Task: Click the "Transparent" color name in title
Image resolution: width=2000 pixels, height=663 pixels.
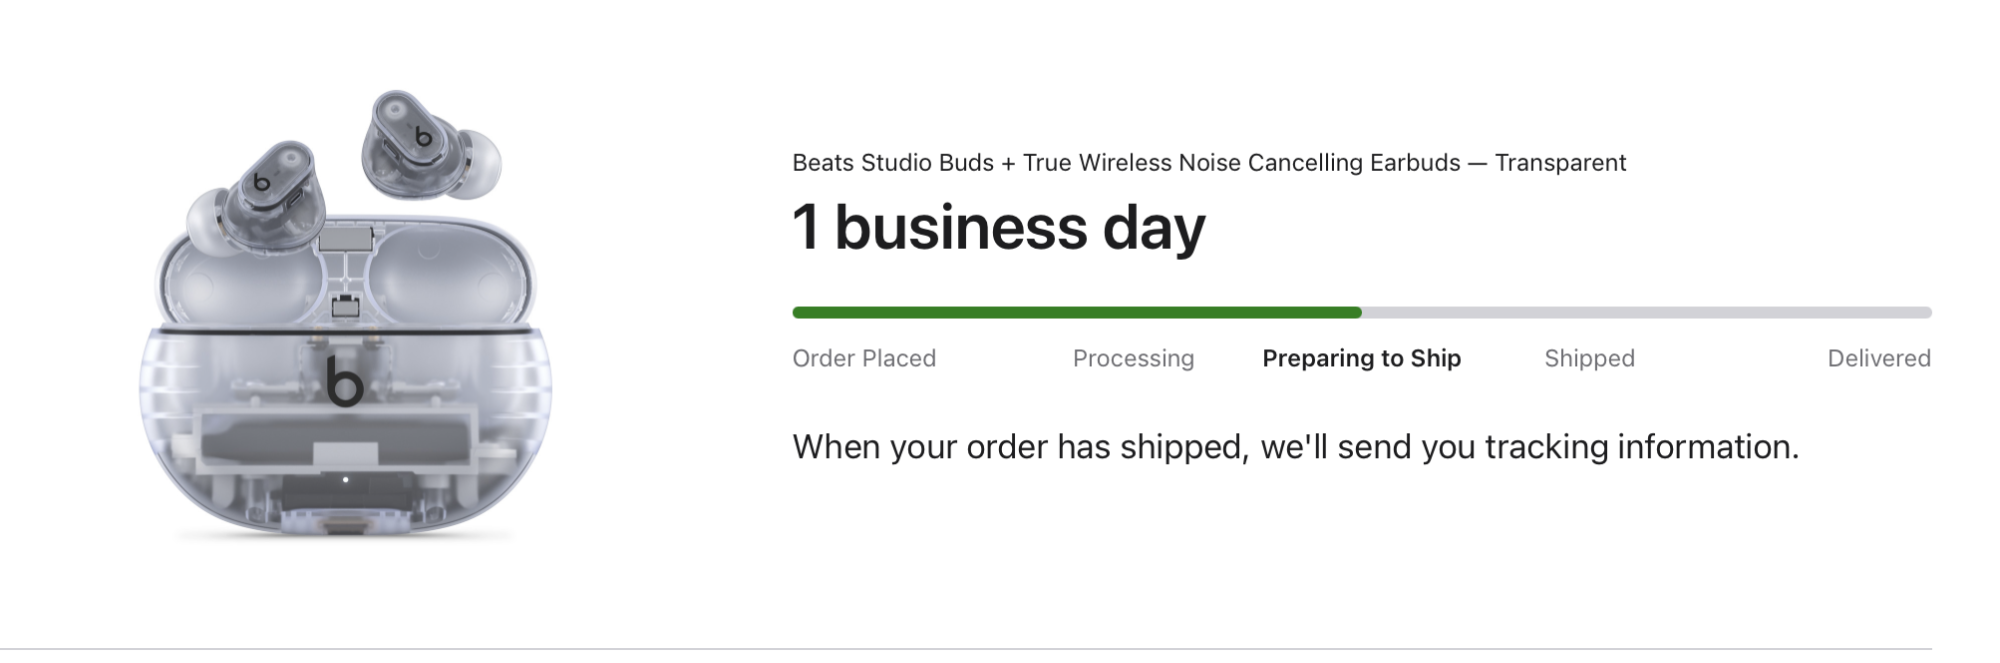Action: 1560,163
